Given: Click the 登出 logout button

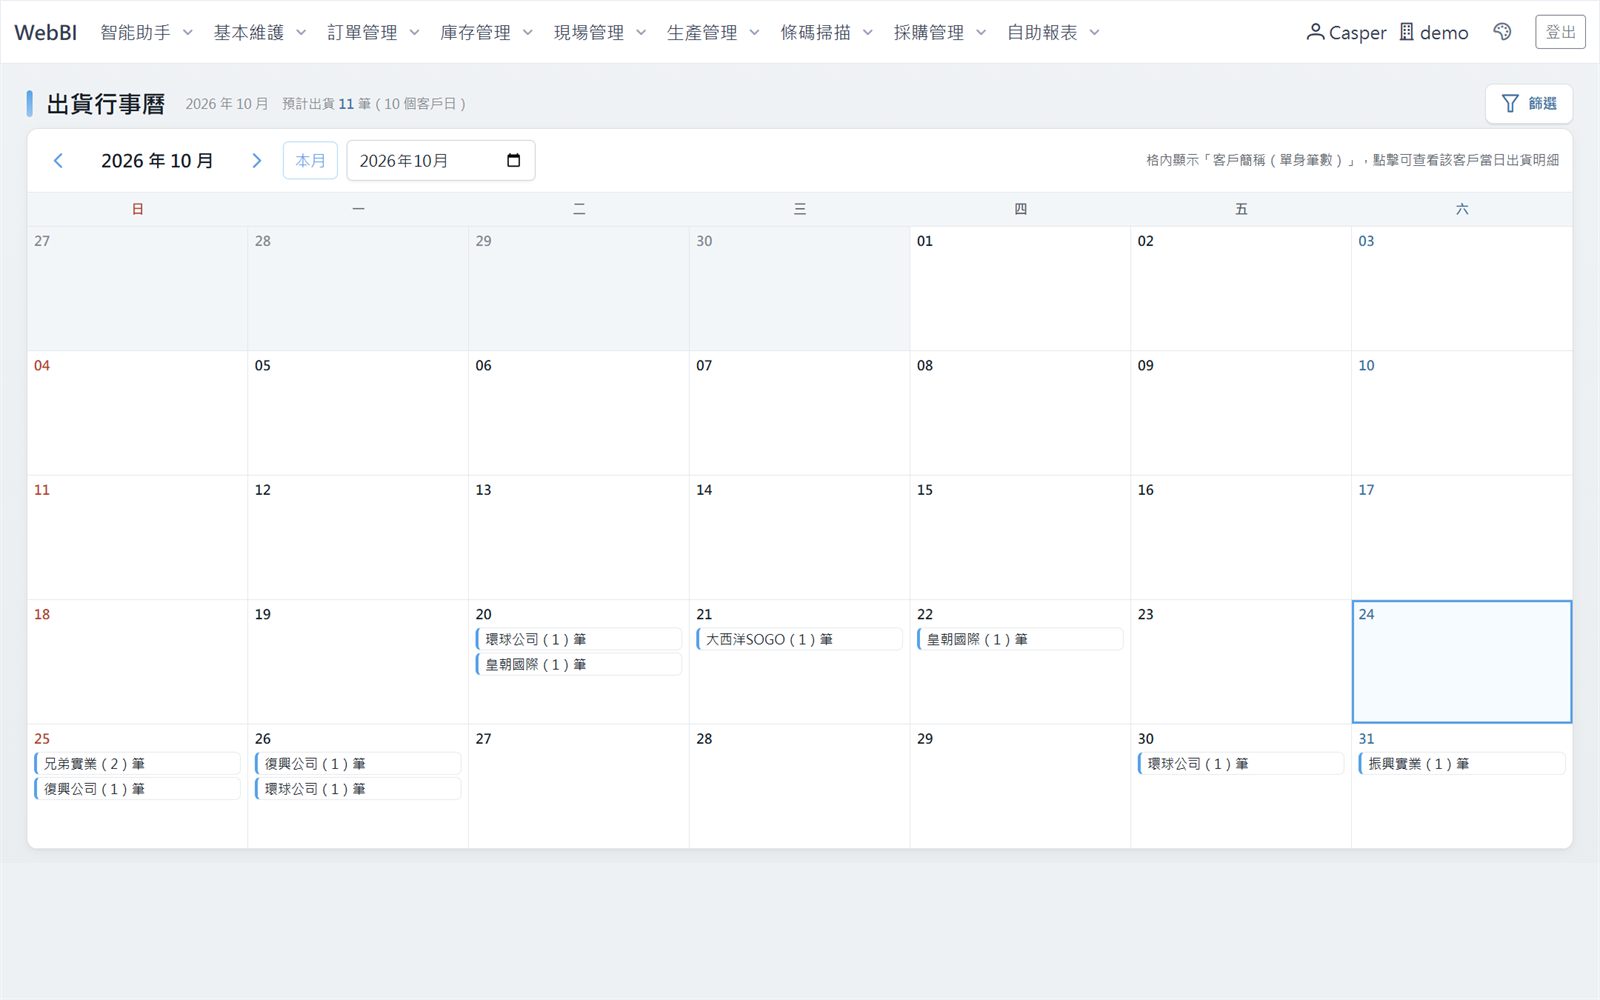Looking at the screenshot, I should 1560,32.
